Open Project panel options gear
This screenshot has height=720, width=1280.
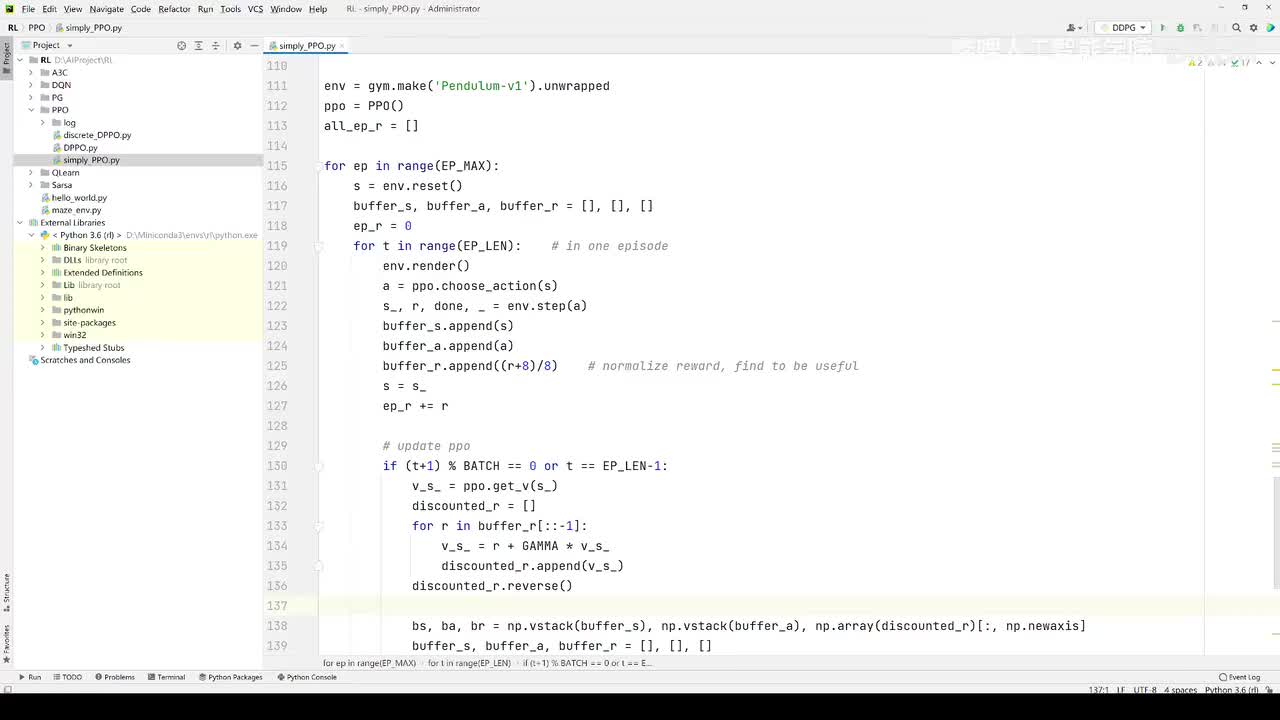coord(237,45)
